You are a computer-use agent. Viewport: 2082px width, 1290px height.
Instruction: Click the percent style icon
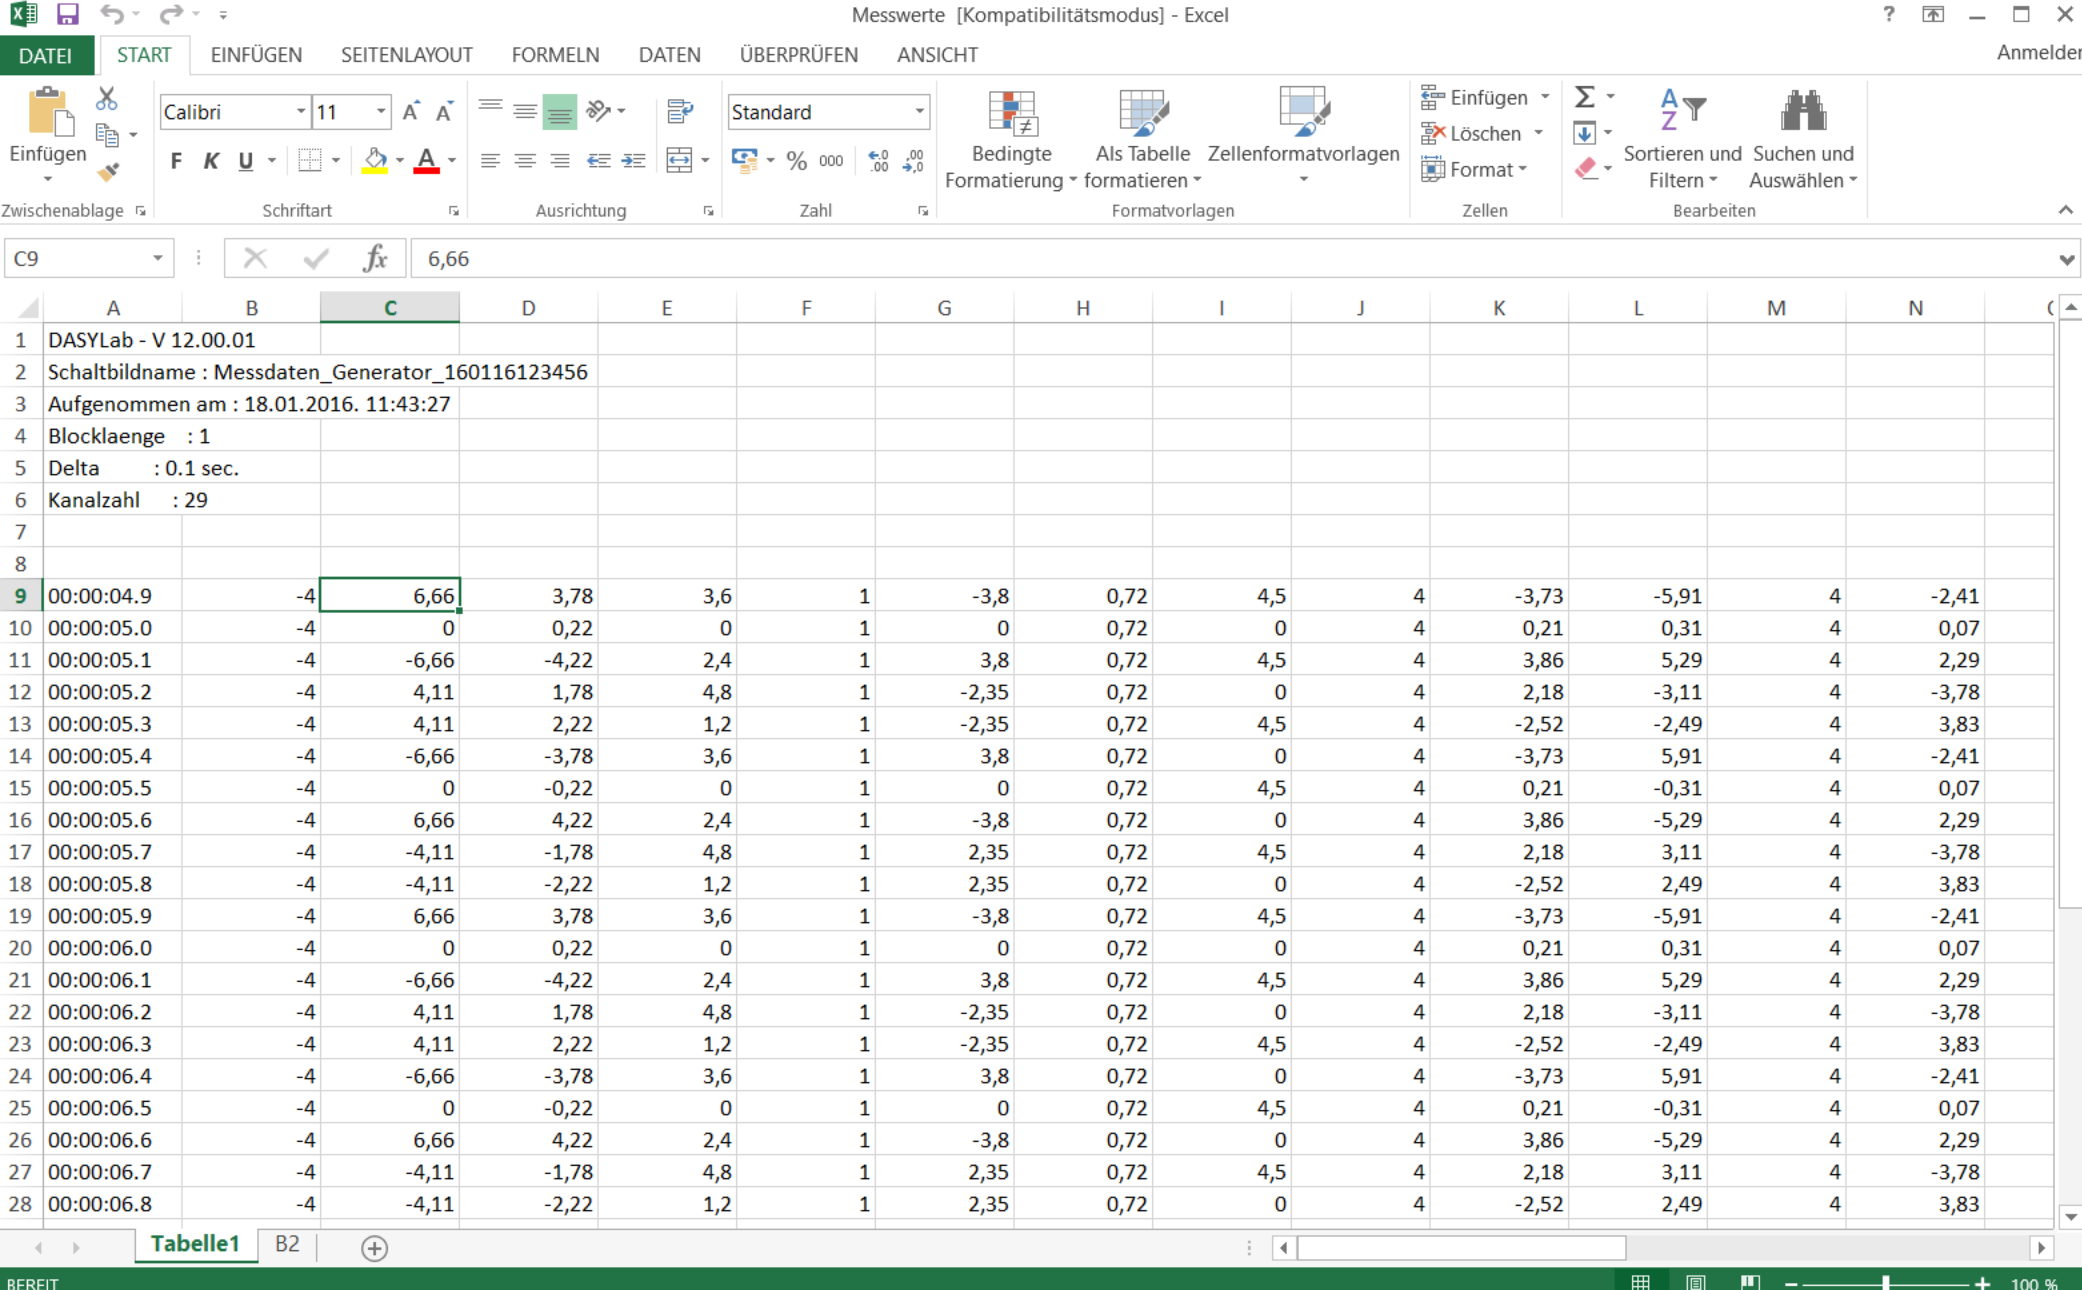pos(796,161)
